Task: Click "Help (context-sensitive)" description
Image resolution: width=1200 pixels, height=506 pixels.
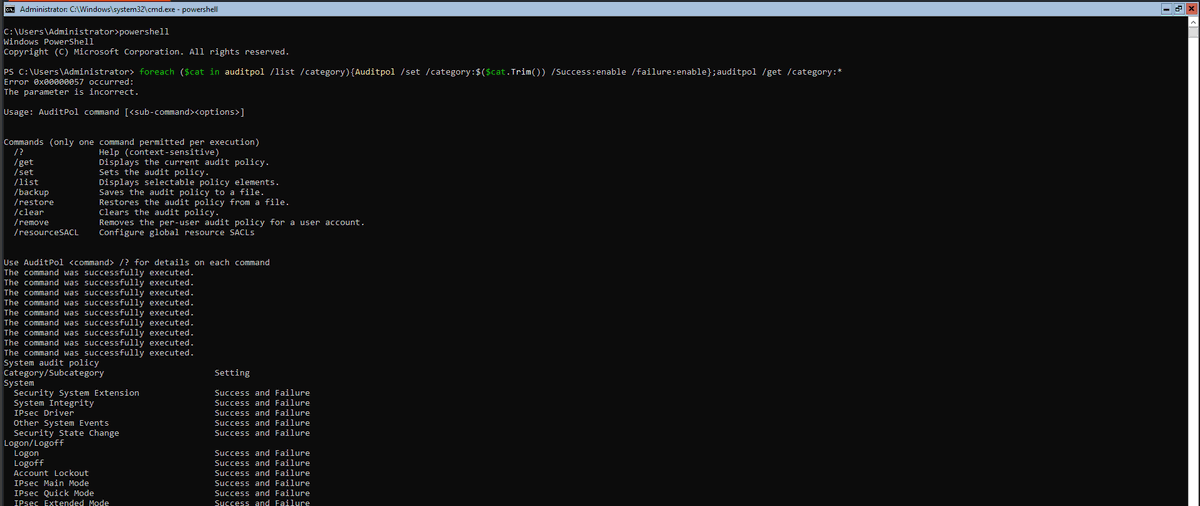Action: point(159,152)
